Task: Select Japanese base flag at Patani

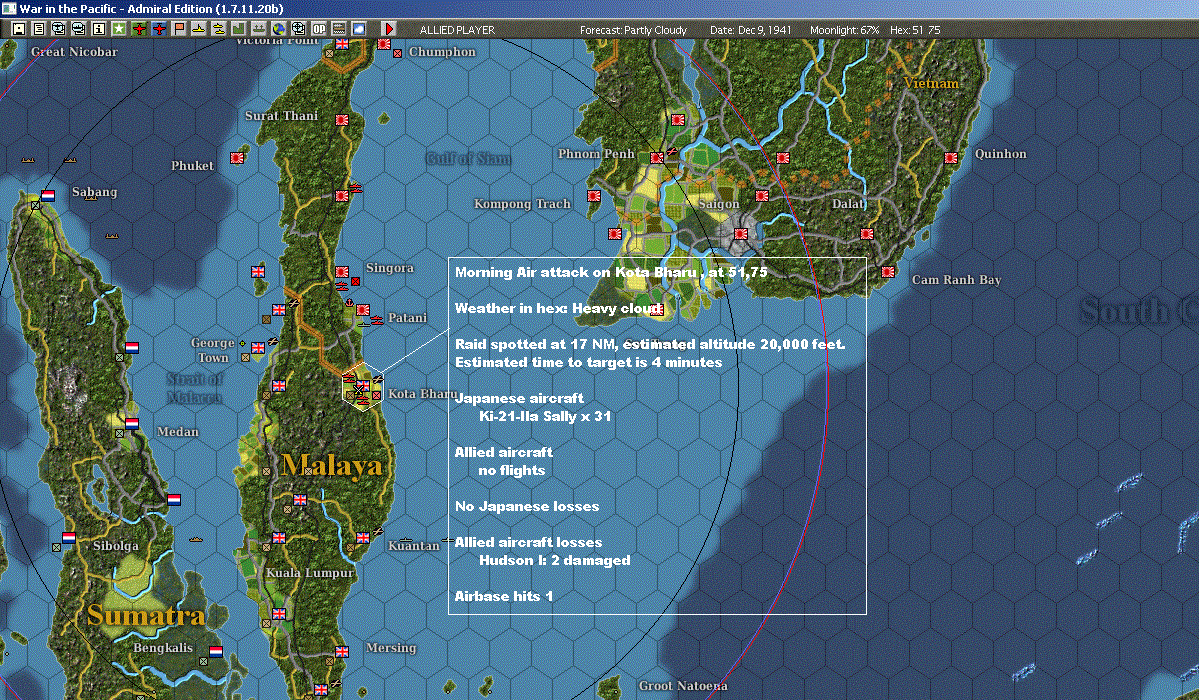Action: (x=363, y=310)
